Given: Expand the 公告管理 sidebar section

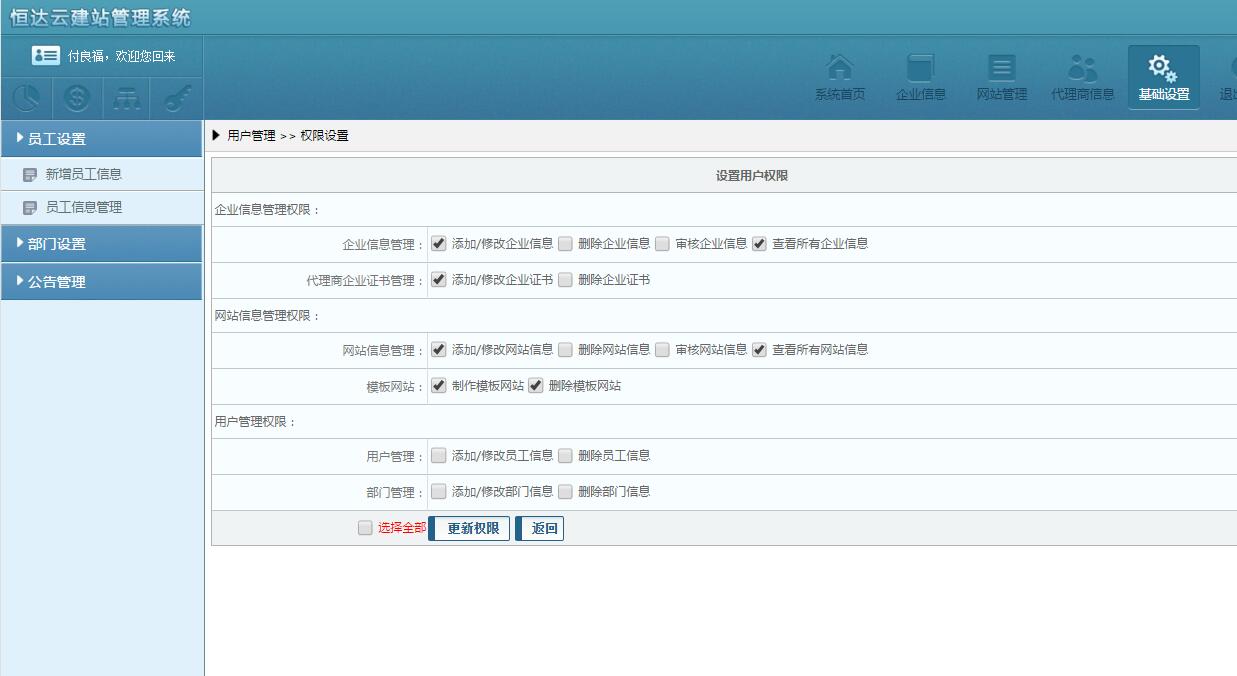Looking at the screenshot, I should point(101,282).
